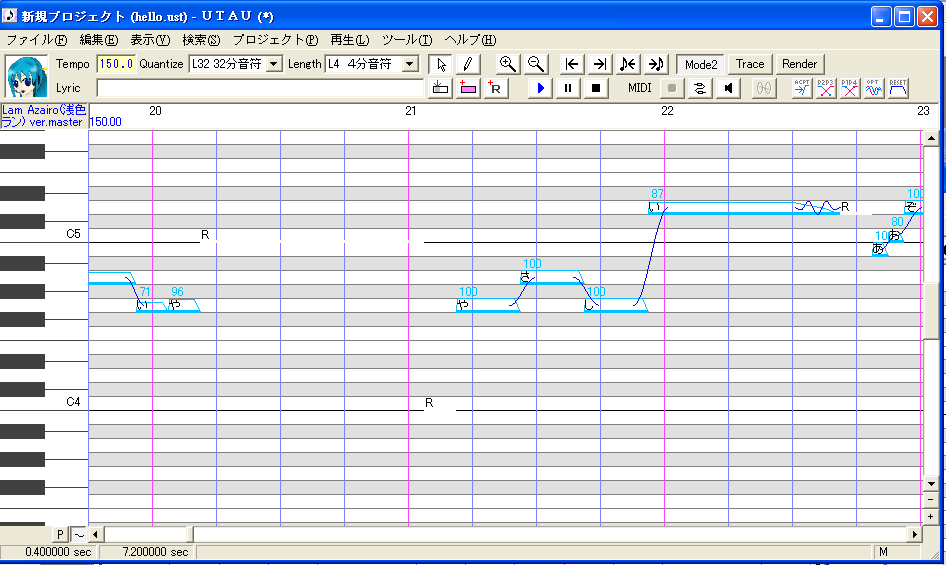
Task: Click the ACPT pitch tool icon
Action: [802, 88]
